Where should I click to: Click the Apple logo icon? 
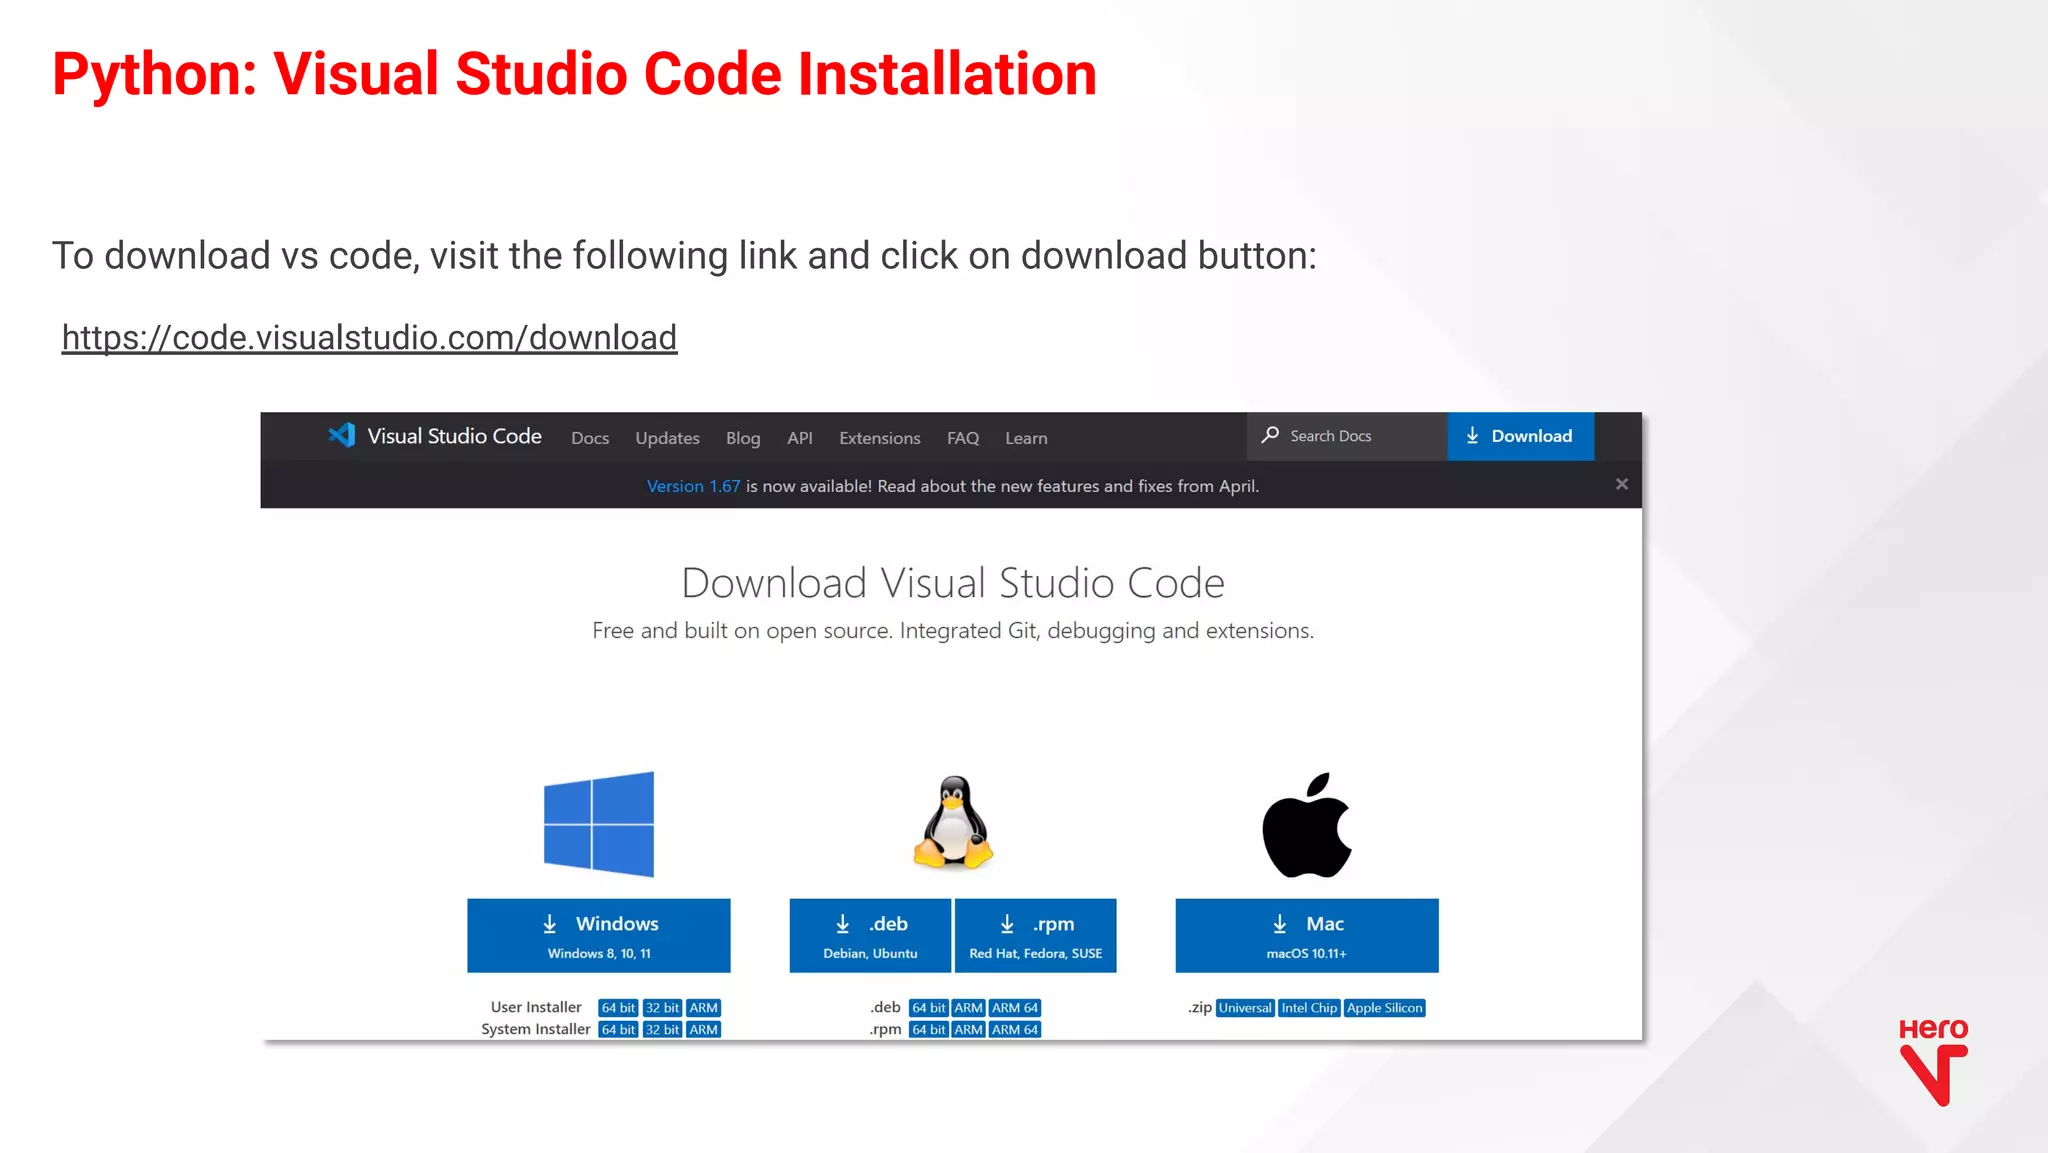(x=1307, y=825)
